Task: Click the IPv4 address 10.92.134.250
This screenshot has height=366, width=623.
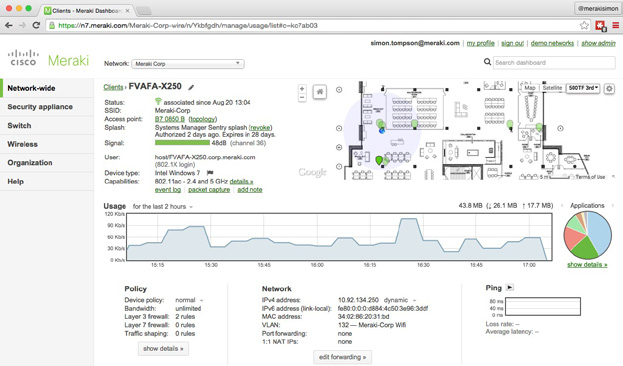Action: pyautogui.click(x=358, y=300)
